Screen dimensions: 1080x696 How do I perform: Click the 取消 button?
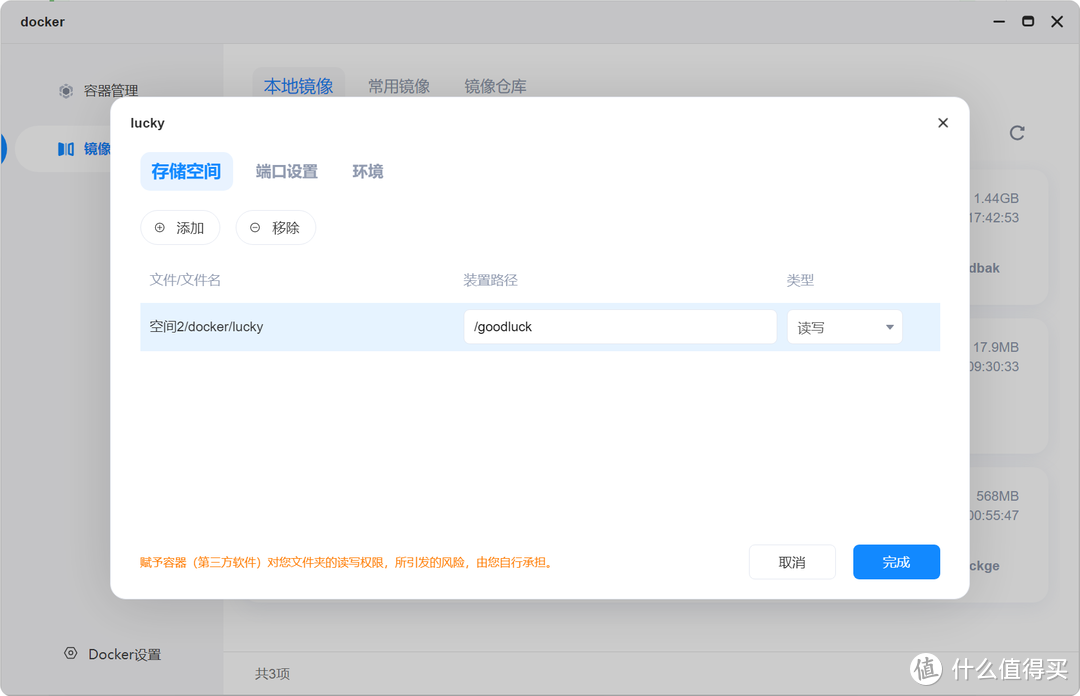pos(792,562)
